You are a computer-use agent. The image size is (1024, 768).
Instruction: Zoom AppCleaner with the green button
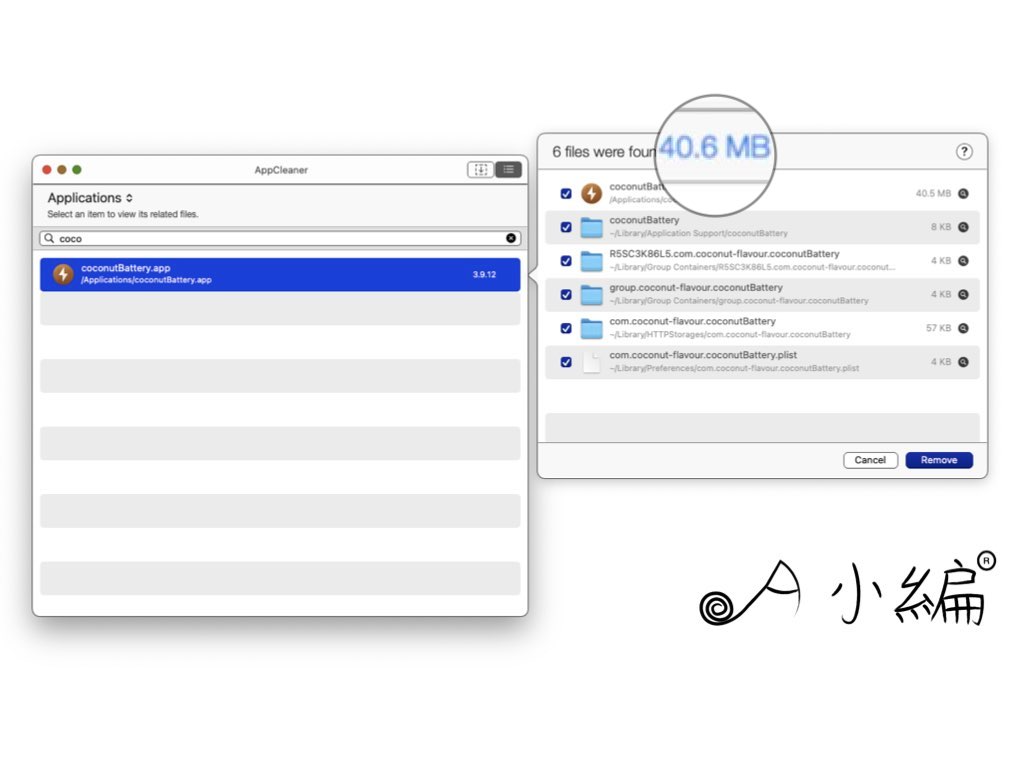77,170
